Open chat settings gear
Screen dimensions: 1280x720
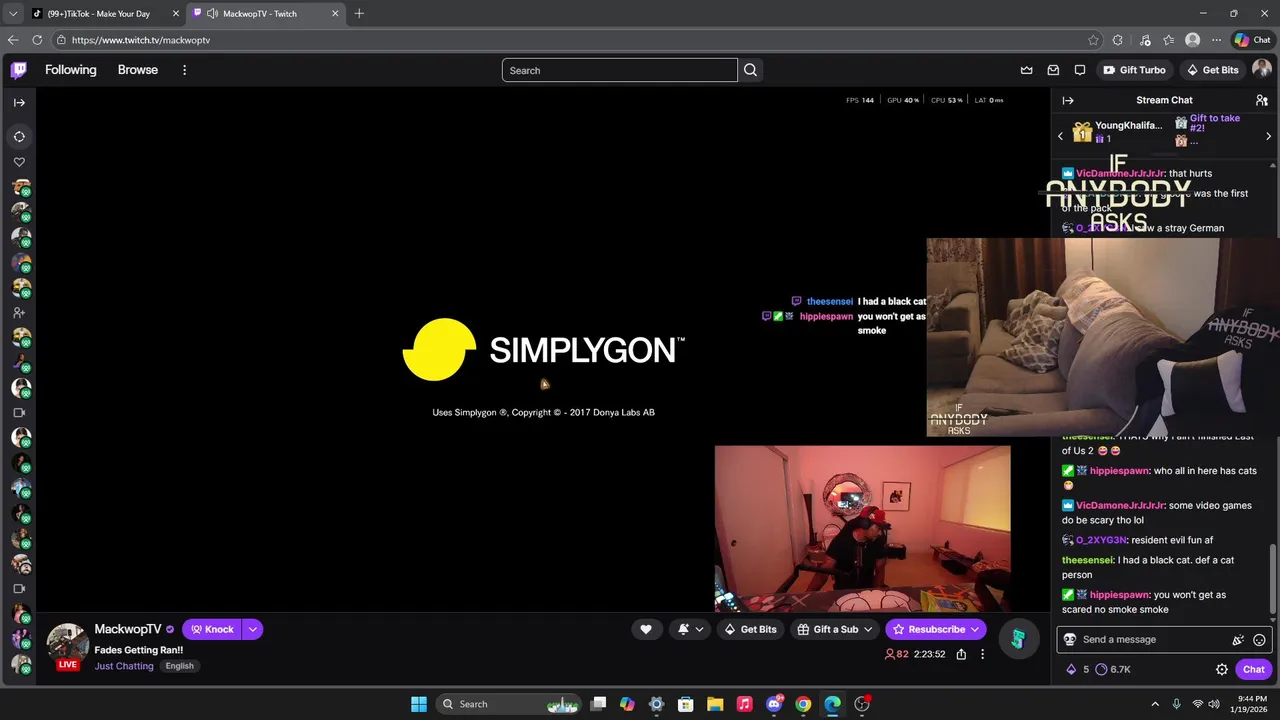pos(1222,670)
